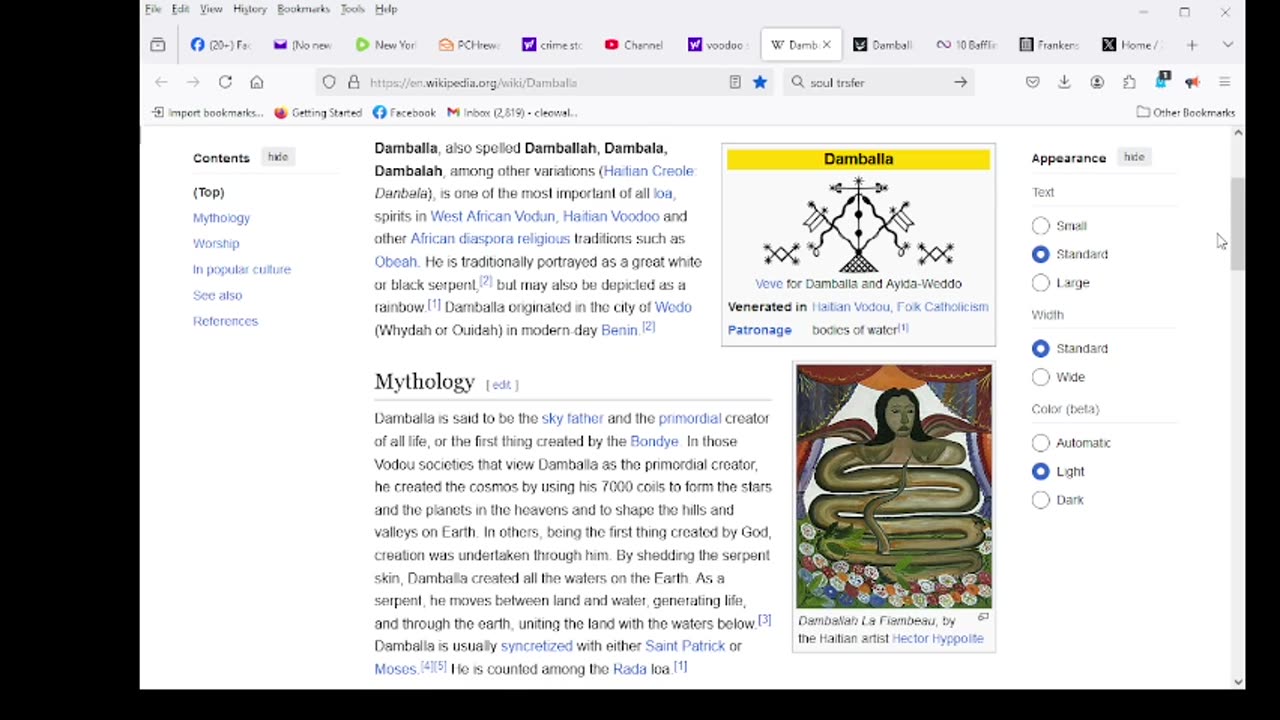Image resolution: width=1280 pixels, height=720 pixels.
Task: Open the Damballah La Flambeau painting
Action: point(894,486)
